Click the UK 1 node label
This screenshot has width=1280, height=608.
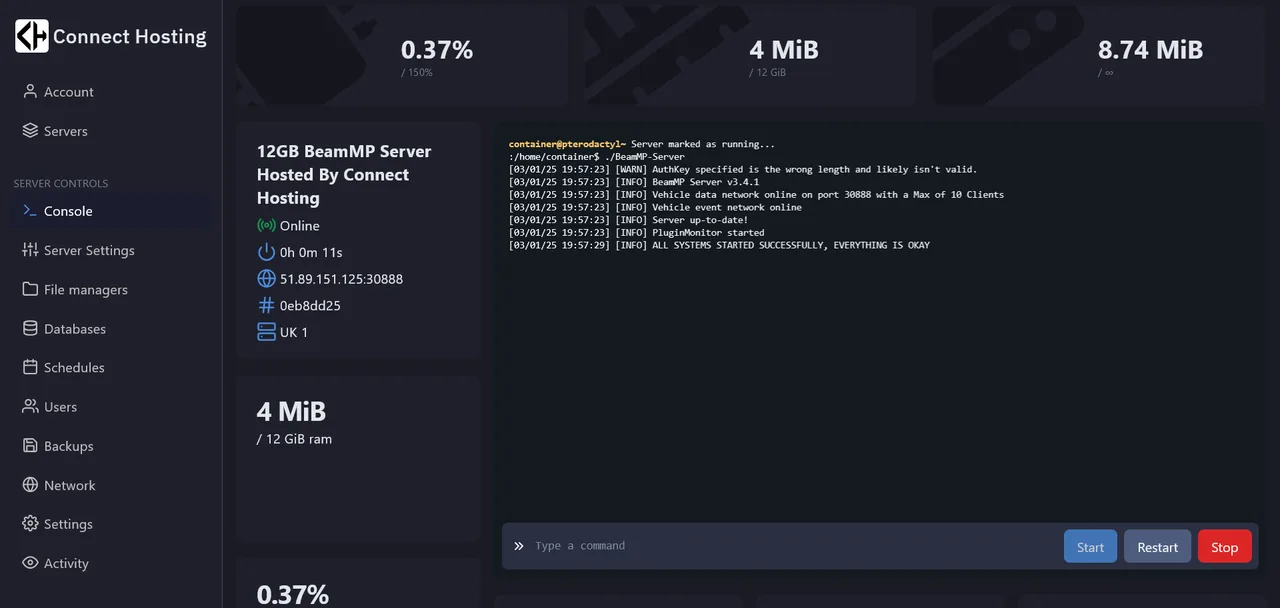(x=294, y=332)
